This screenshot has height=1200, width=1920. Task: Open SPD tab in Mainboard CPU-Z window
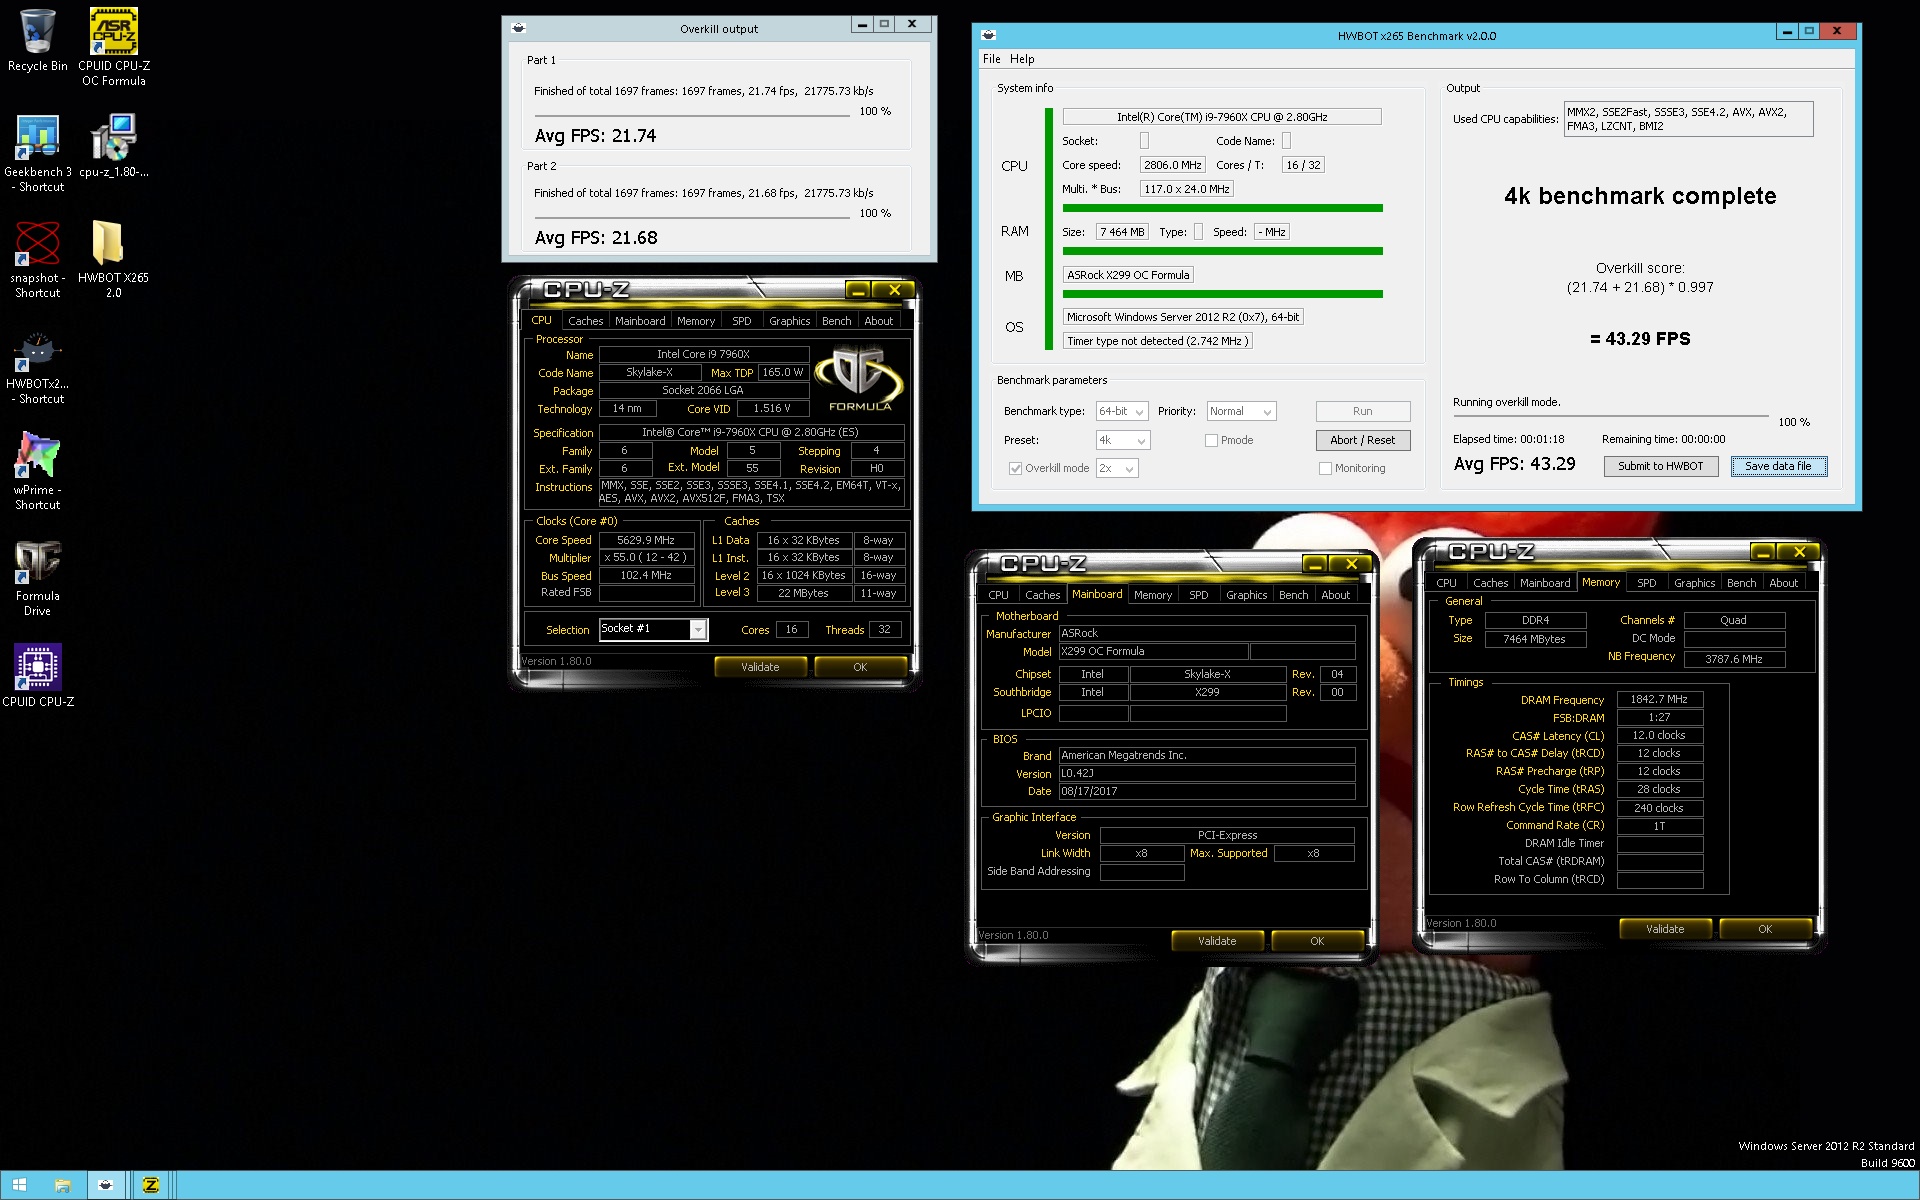coord(1198,595)
